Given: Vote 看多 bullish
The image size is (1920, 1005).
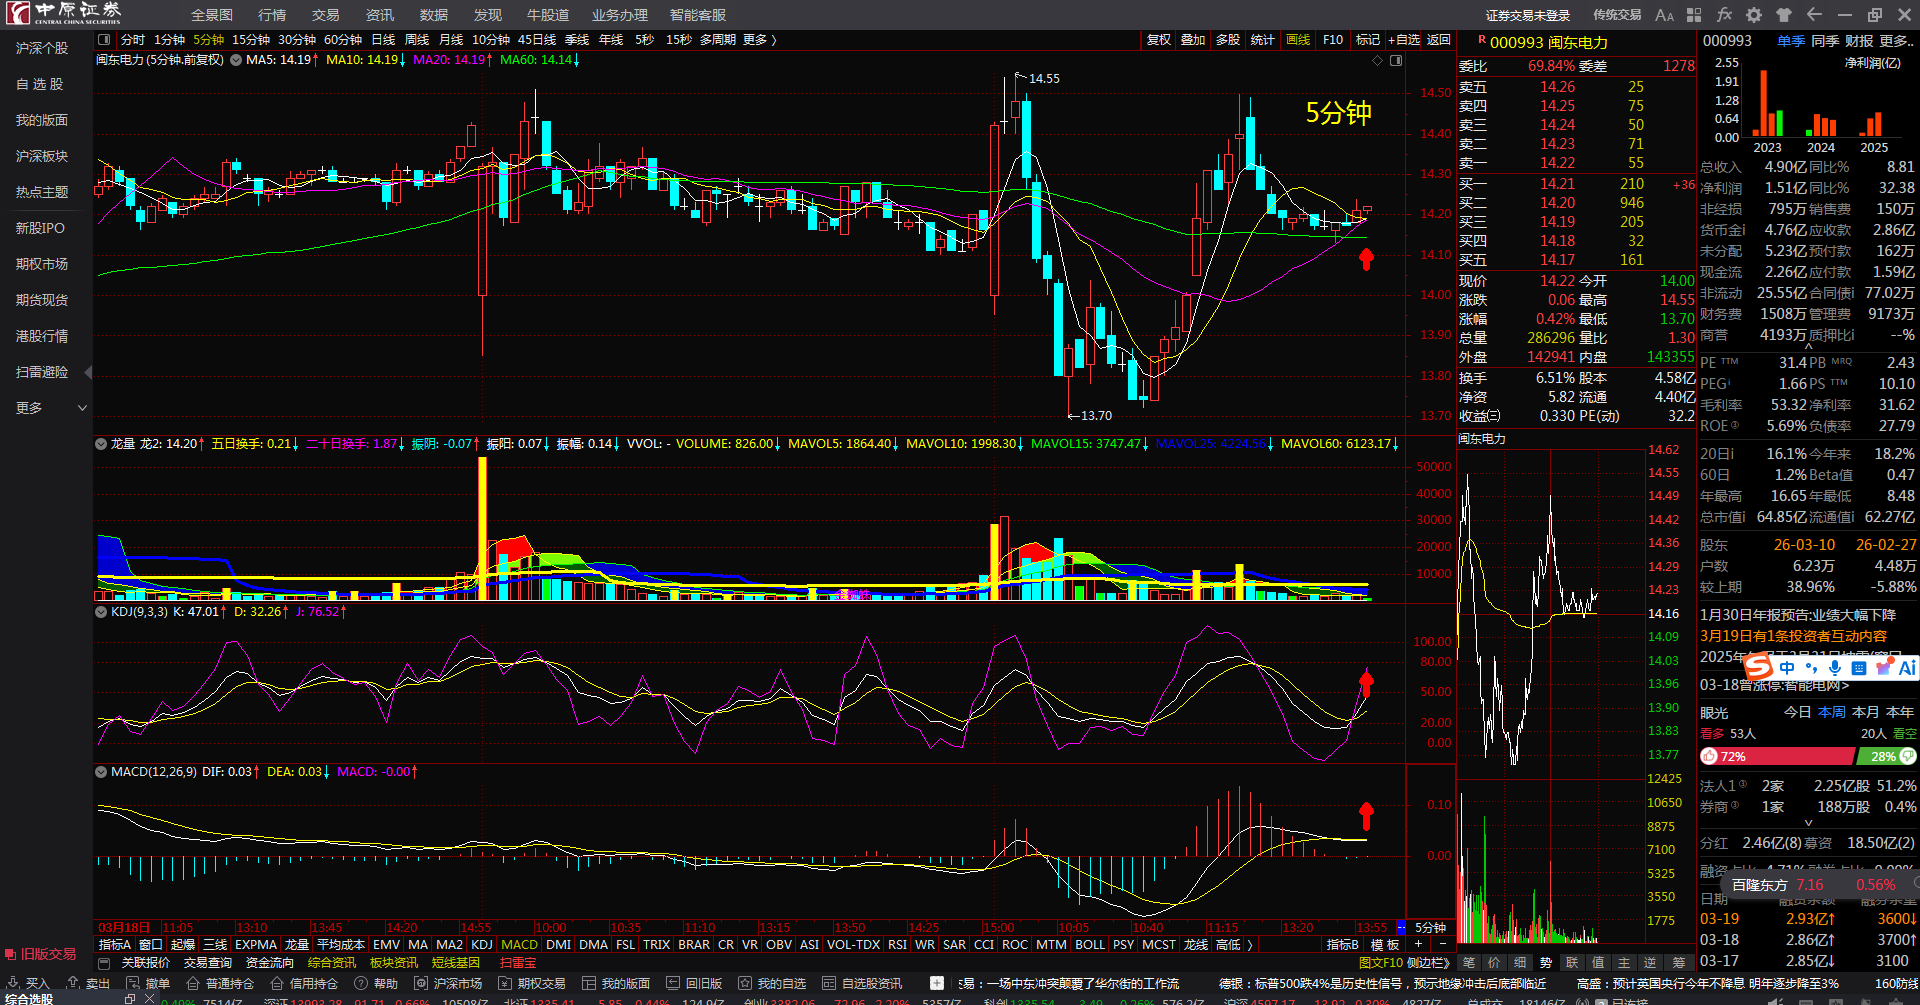Looking at the screenshot, I should [x=1712, y=734].
